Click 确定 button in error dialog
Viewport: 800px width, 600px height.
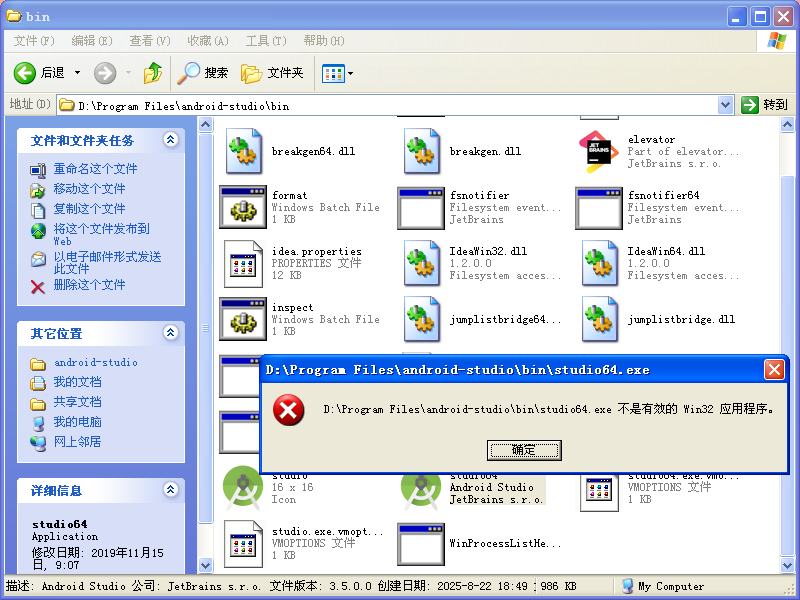[524, 450]
